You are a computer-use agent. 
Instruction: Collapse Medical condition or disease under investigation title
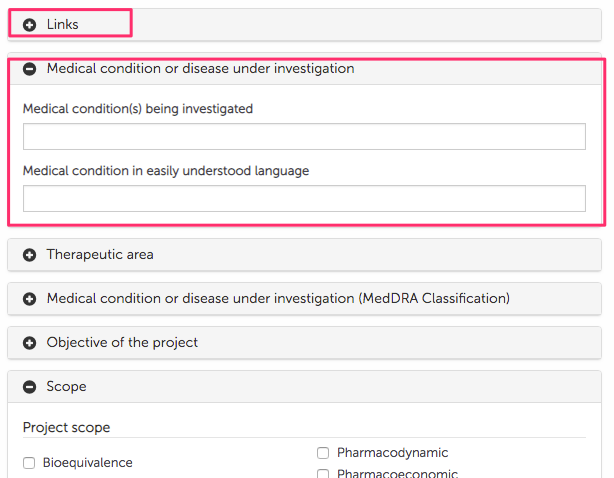tap(200, 69)
